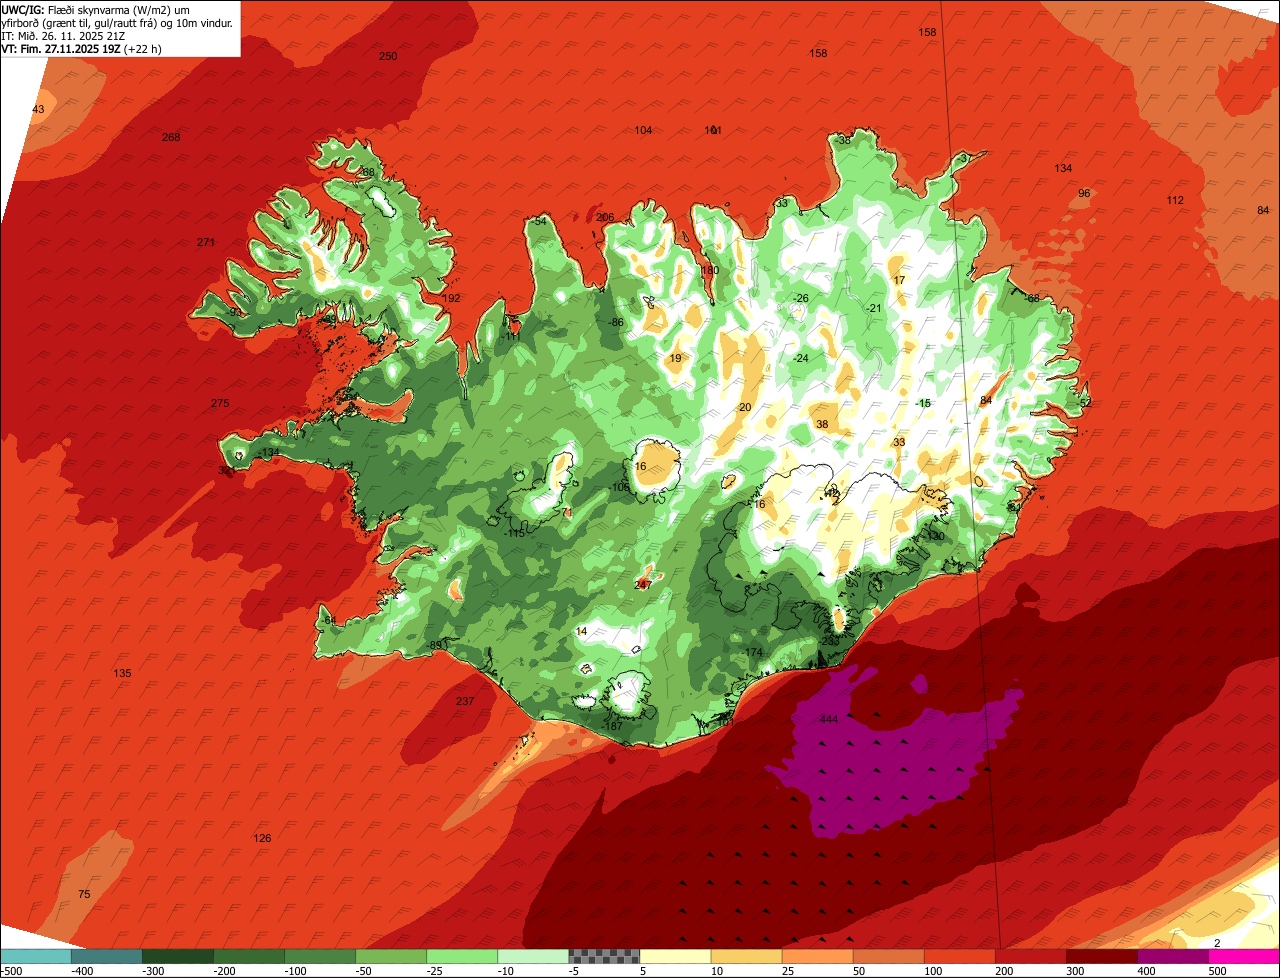Screen dimensions: 1280x978
Task: Click the '-134' value on Snæfellsnes peninsula
Action: tap(269, 453)
